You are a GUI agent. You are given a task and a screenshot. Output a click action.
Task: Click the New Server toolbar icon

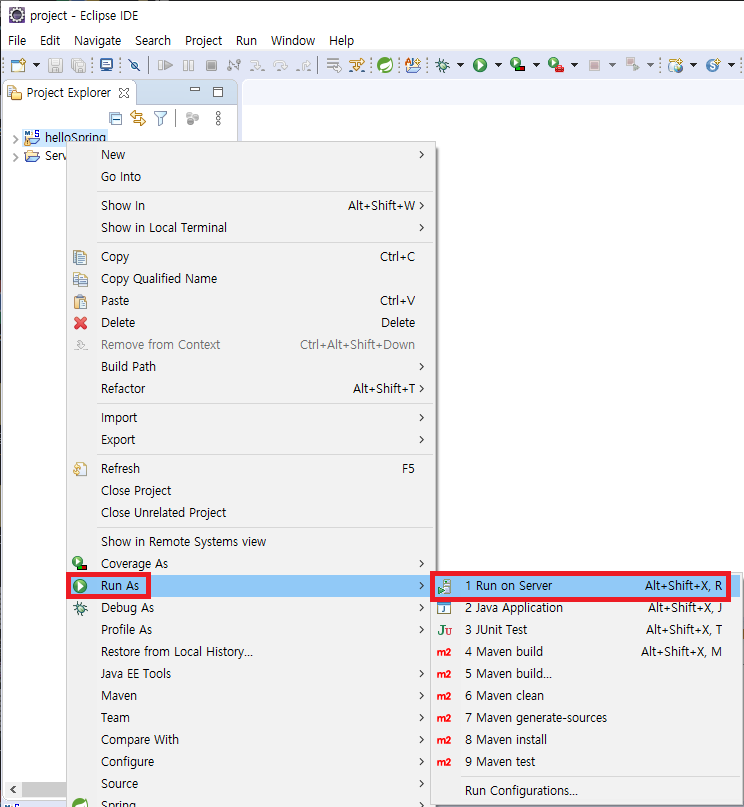tap(675, 65)
